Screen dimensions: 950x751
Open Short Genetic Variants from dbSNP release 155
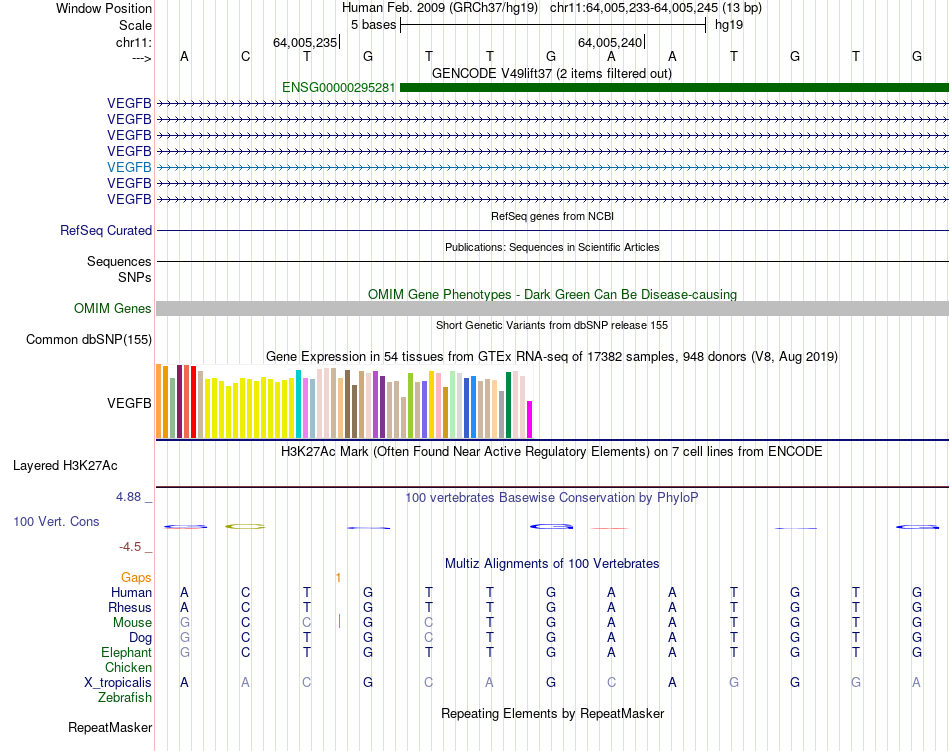(x=552, y=325)
